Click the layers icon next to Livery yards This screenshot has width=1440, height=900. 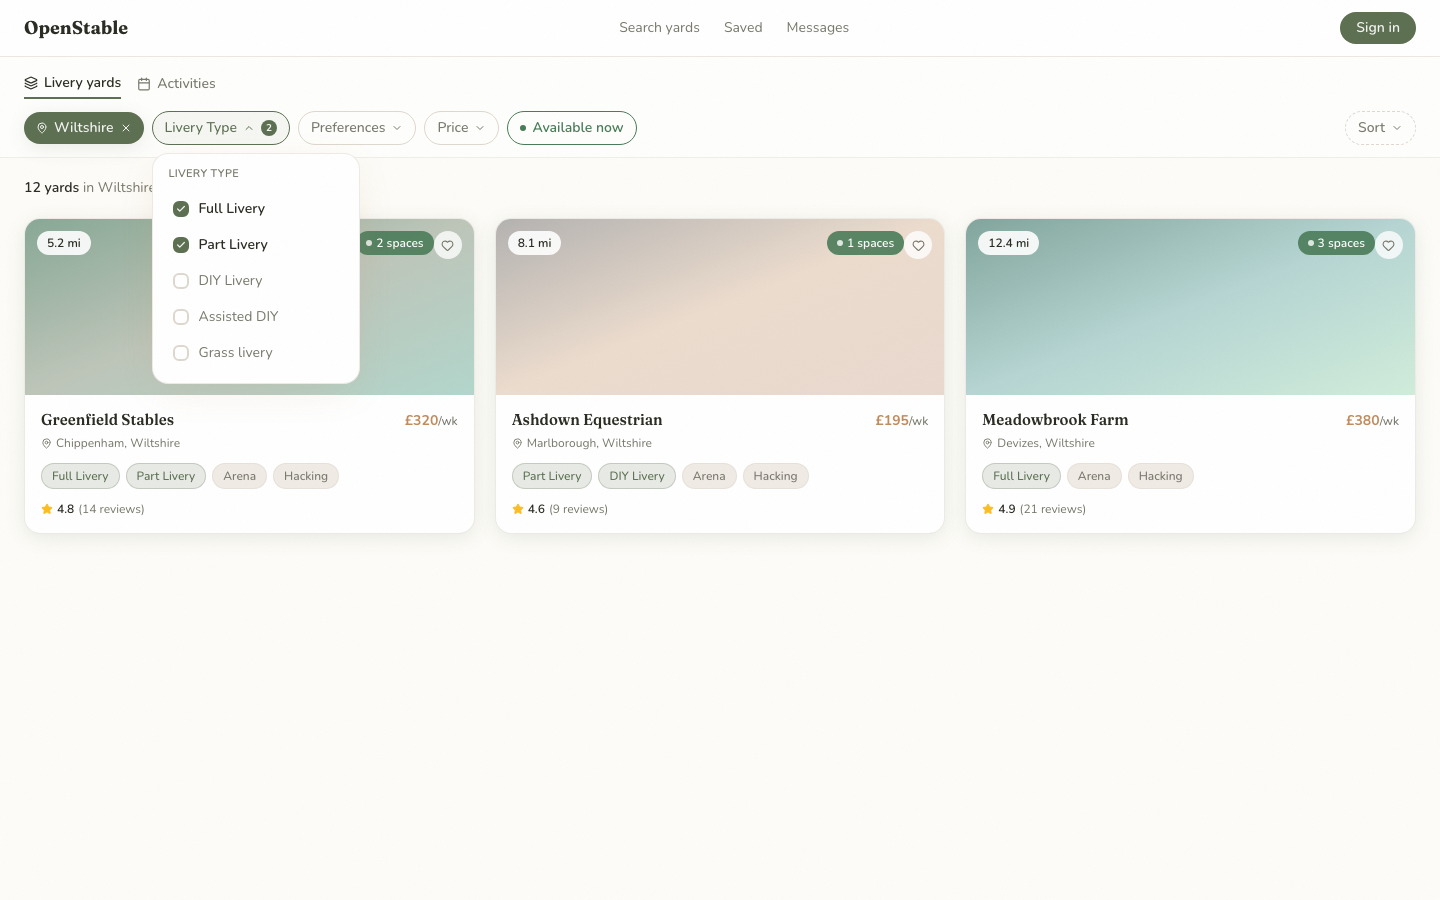click(x=31, y=83)
